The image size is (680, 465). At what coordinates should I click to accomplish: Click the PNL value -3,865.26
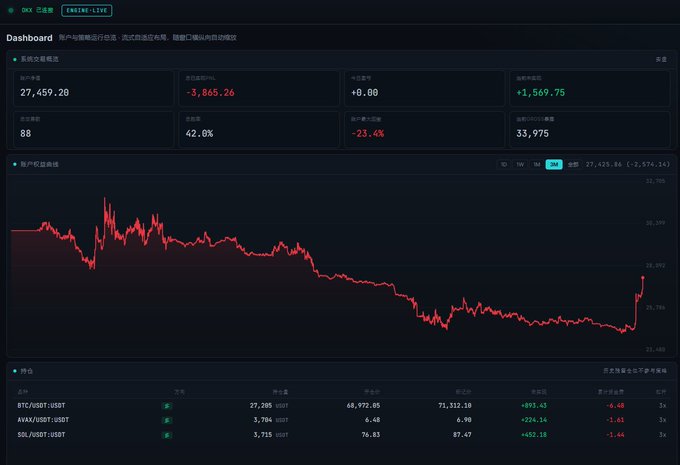210,92
